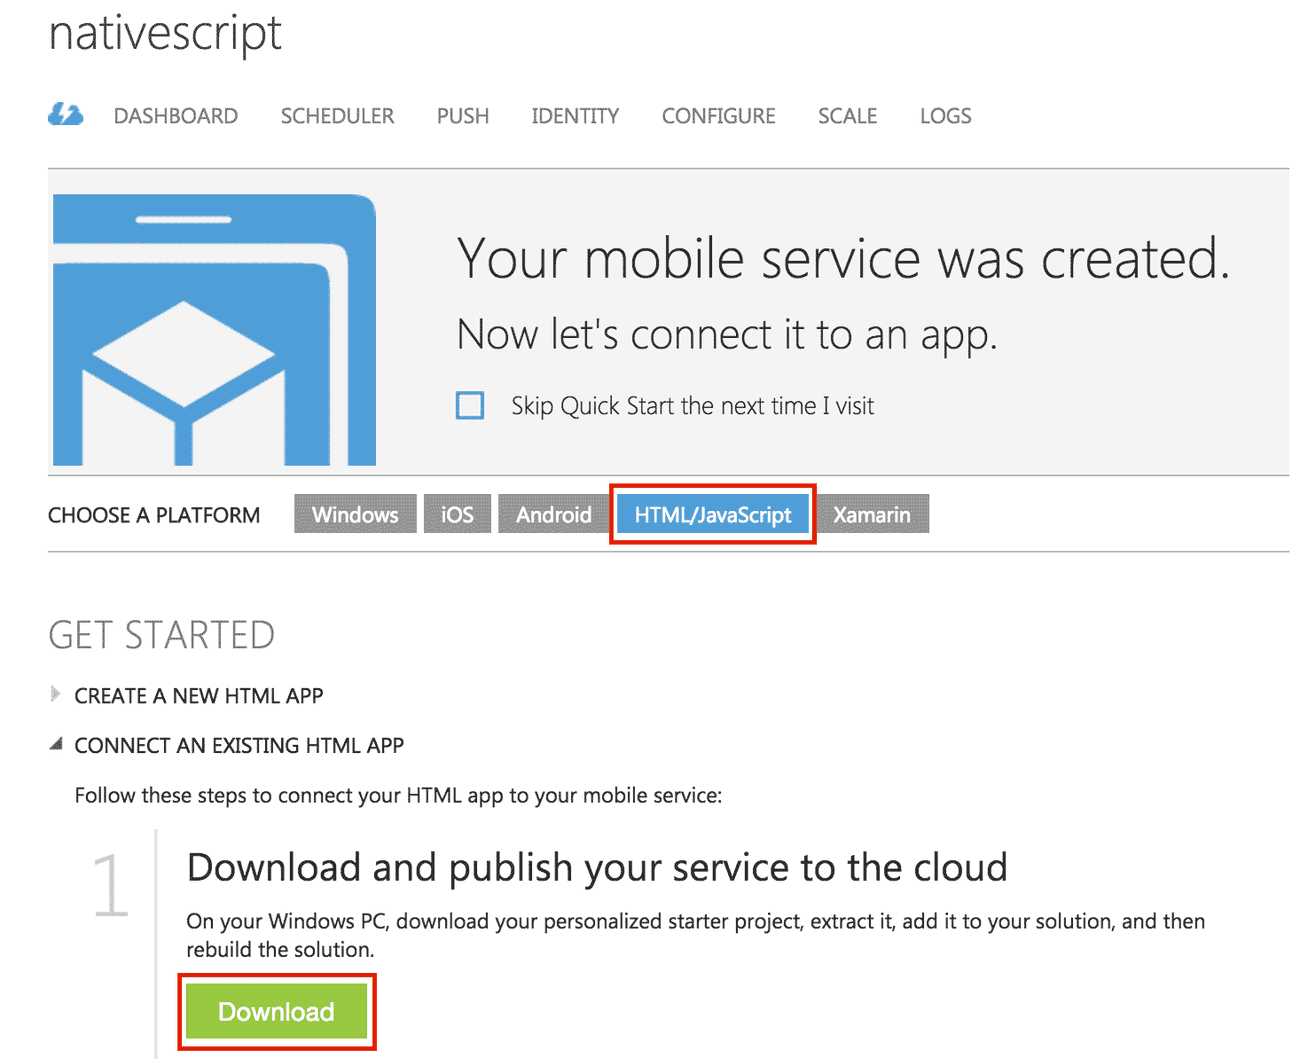Select the Android platform
This screenshot has height=1059, width=1300.
(x=552, y=514)
